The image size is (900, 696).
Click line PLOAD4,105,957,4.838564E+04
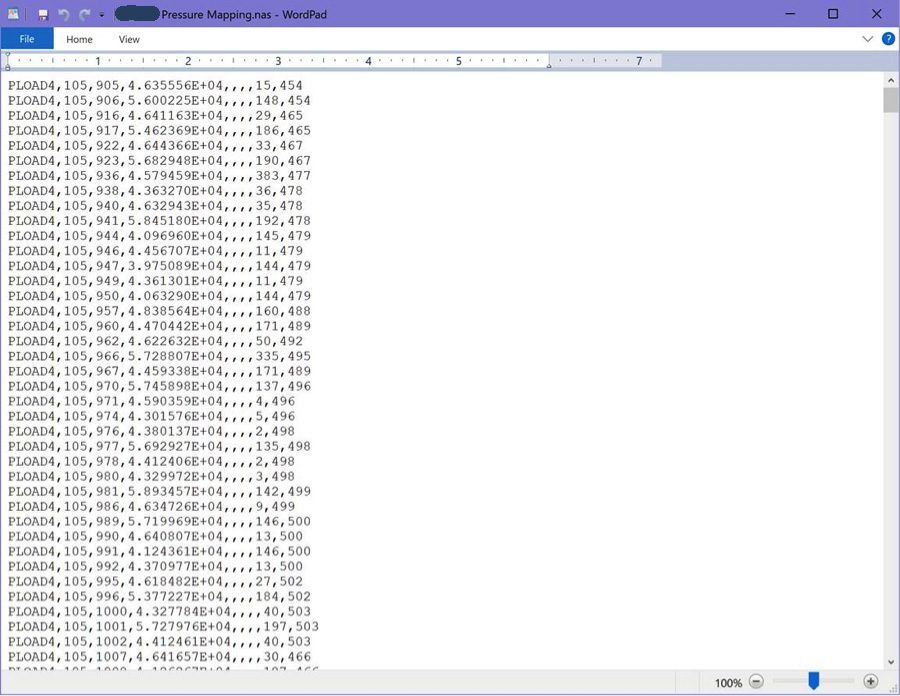click(x=159, y=311)
